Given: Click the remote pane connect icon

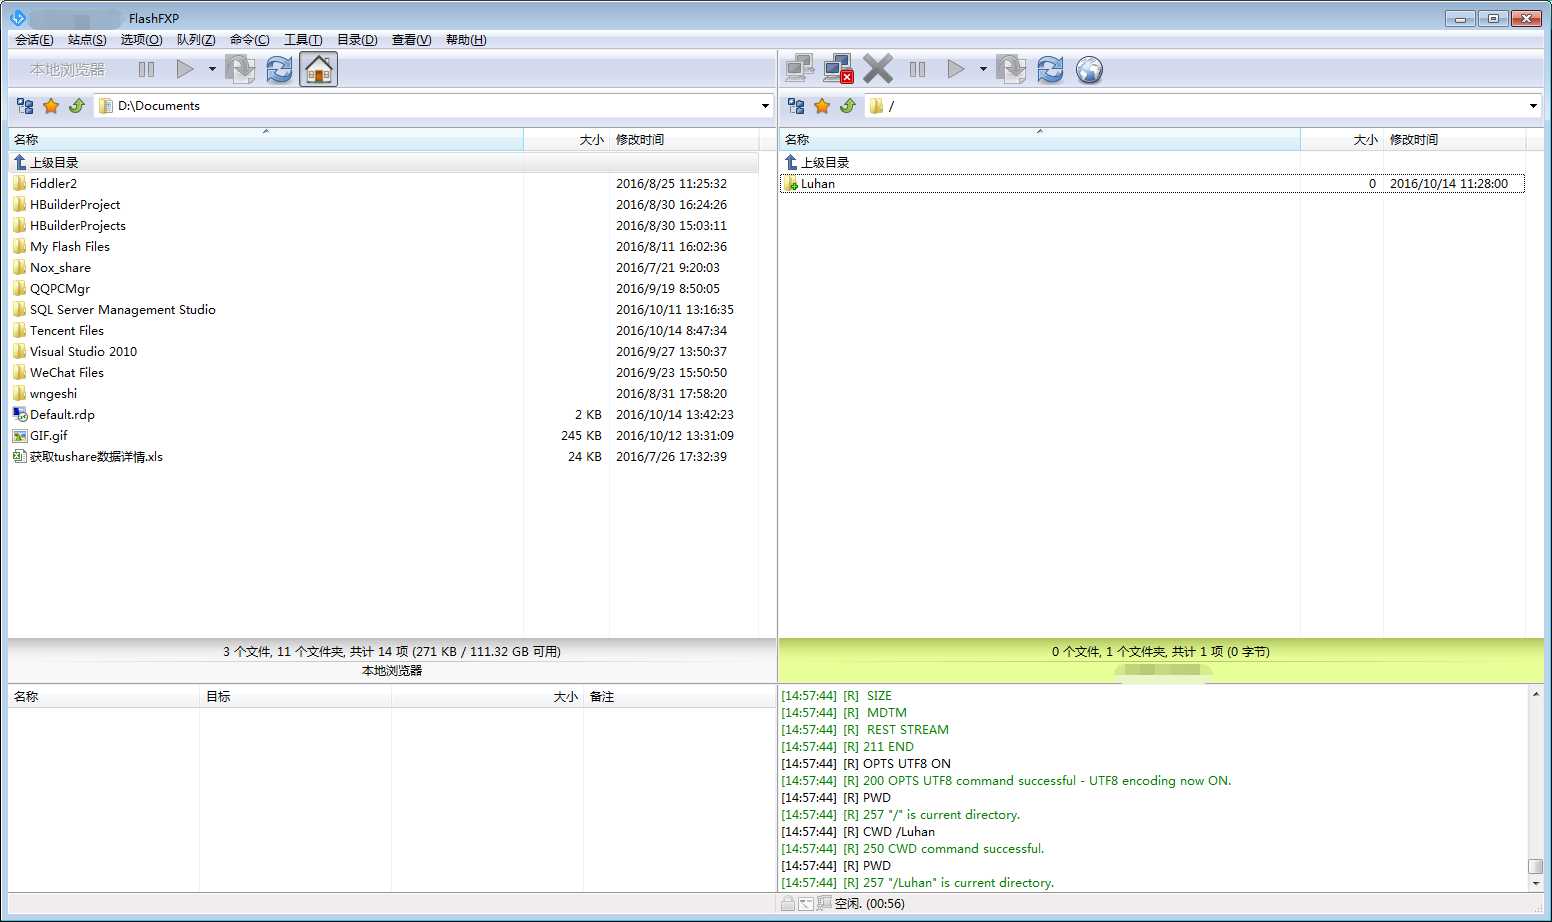Looking at the screenshot, I should pyautogui.click(x=800, y=70).
